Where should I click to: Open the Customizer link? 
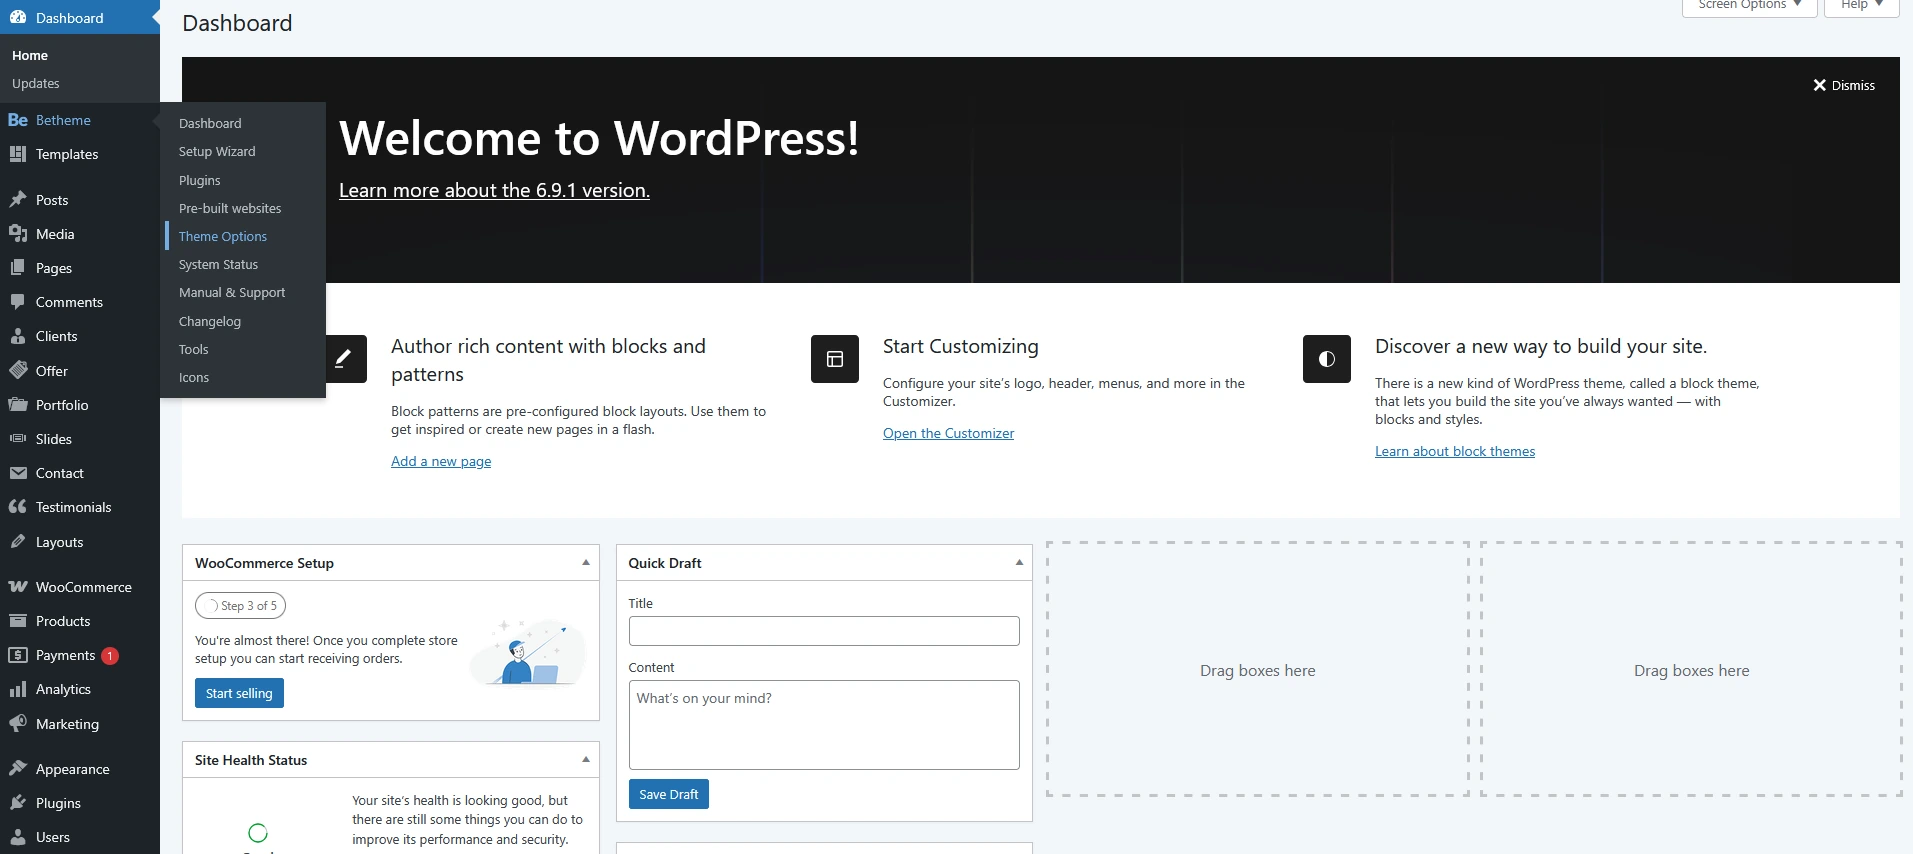click(948, 433)
